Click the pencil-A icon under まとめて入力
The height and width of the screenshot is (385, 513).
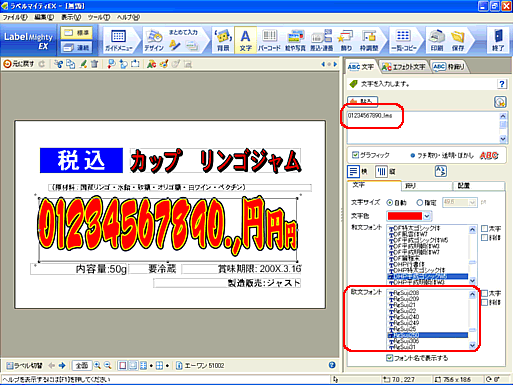click(x=174, y=45)
